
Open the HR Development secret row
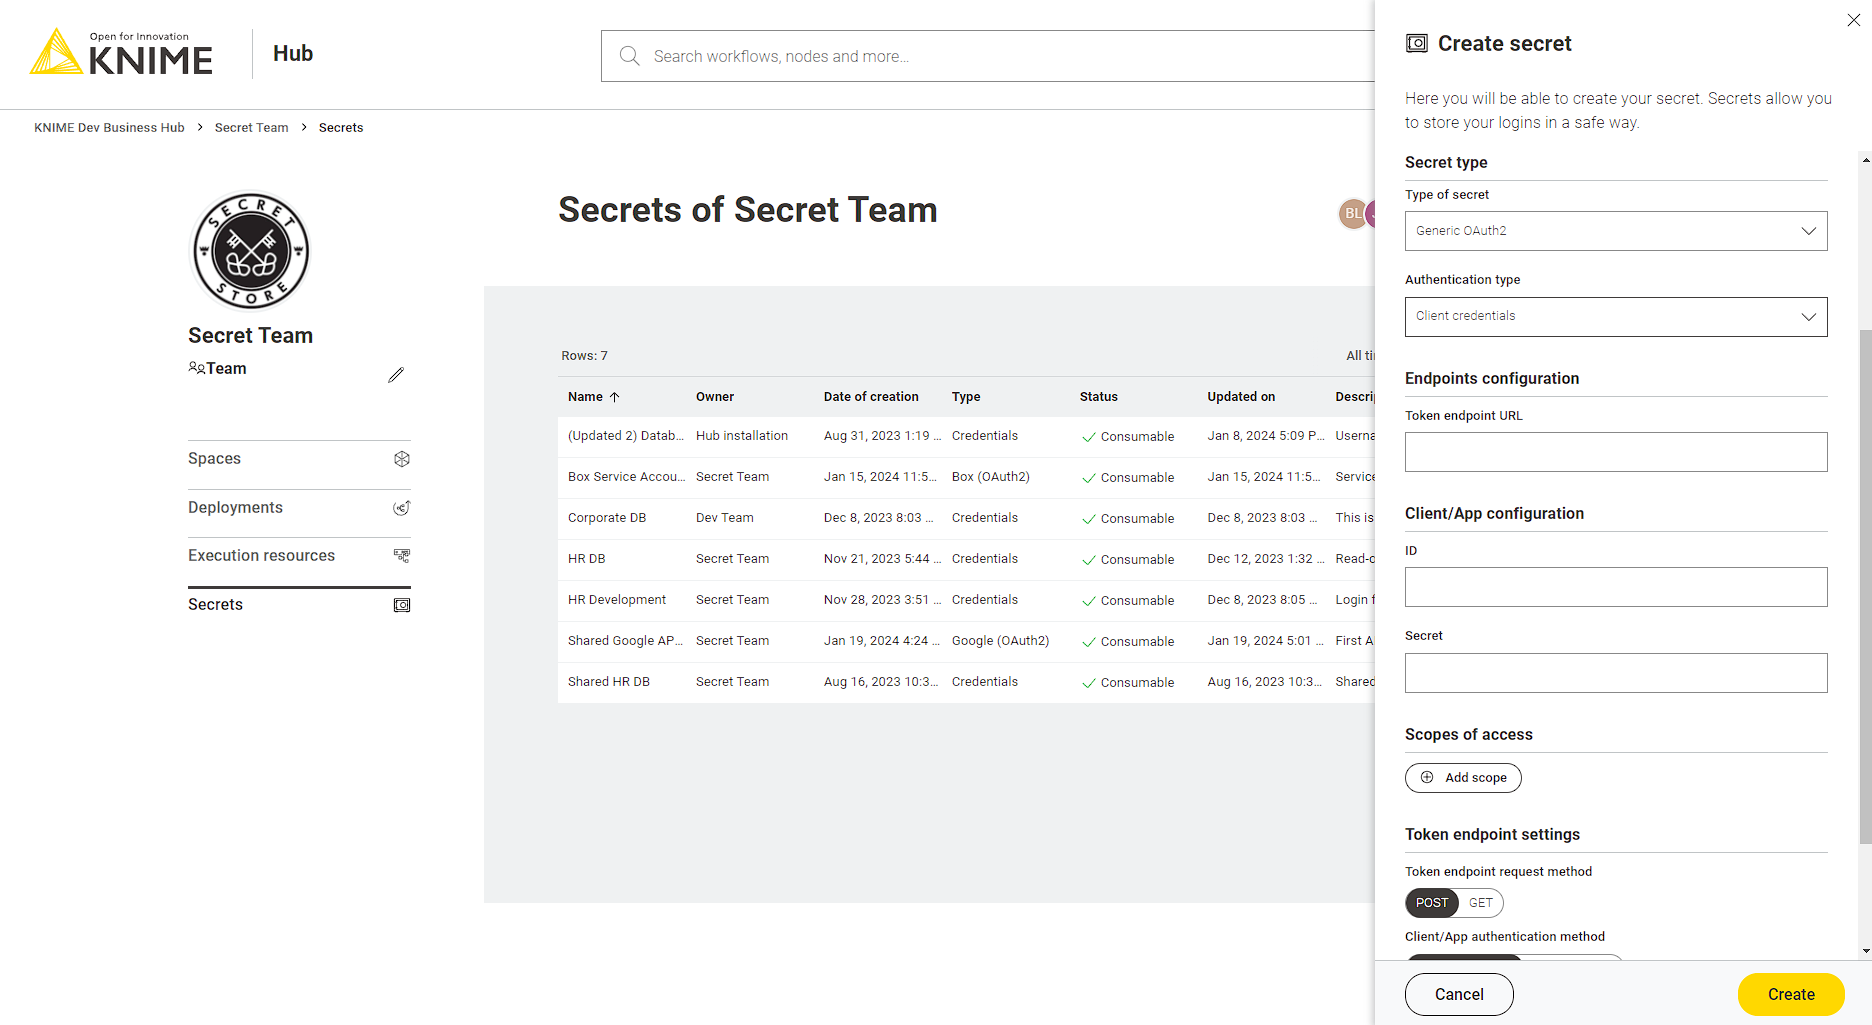point(966,600)
